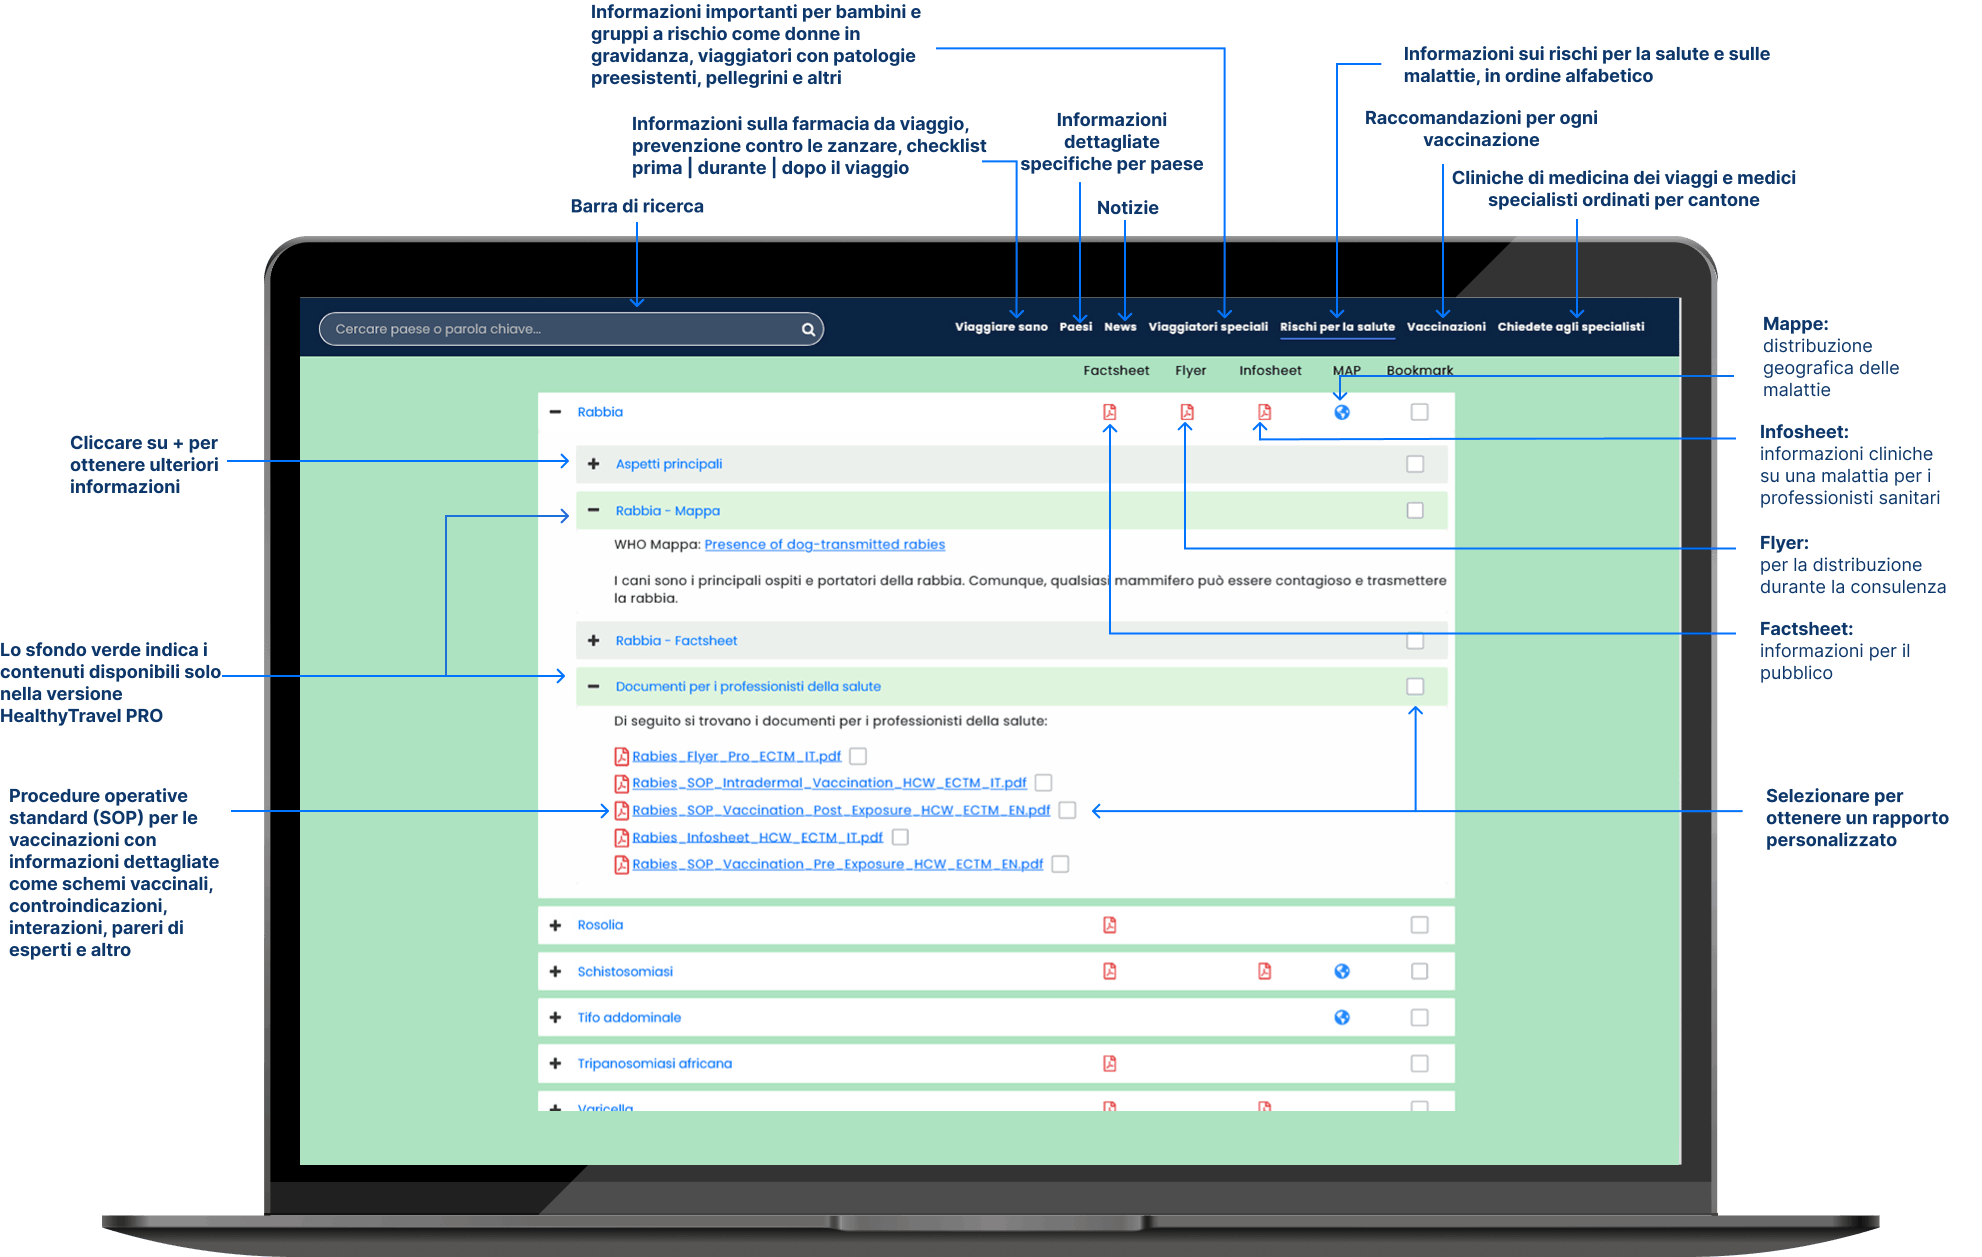This screenshot has width=1982, height=1257.
Task: Open Schistosomiasi map globe icon
Action: pyautogui.click(x=1342, y=971)
